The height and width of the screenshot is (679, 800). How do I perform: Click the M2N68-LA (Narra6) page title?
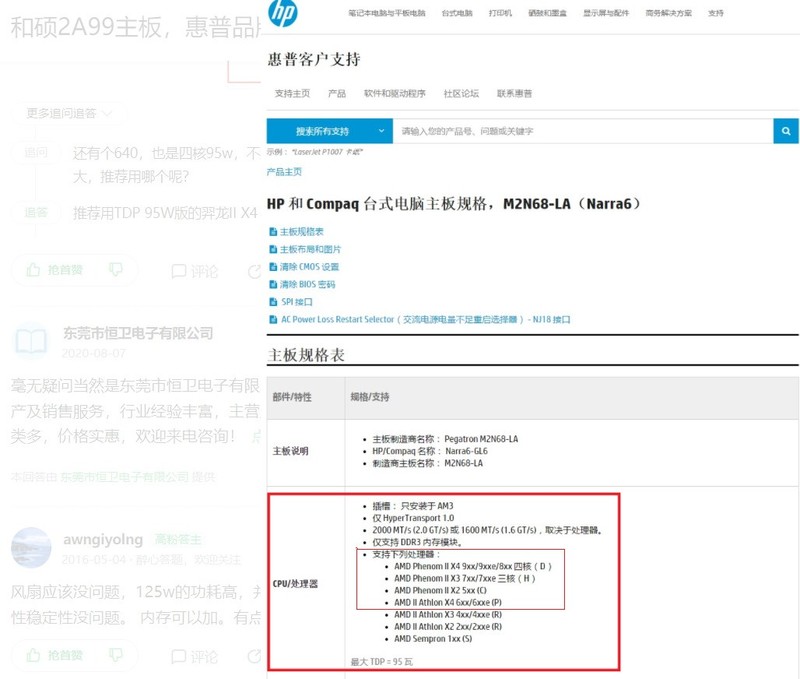point(454,204)
